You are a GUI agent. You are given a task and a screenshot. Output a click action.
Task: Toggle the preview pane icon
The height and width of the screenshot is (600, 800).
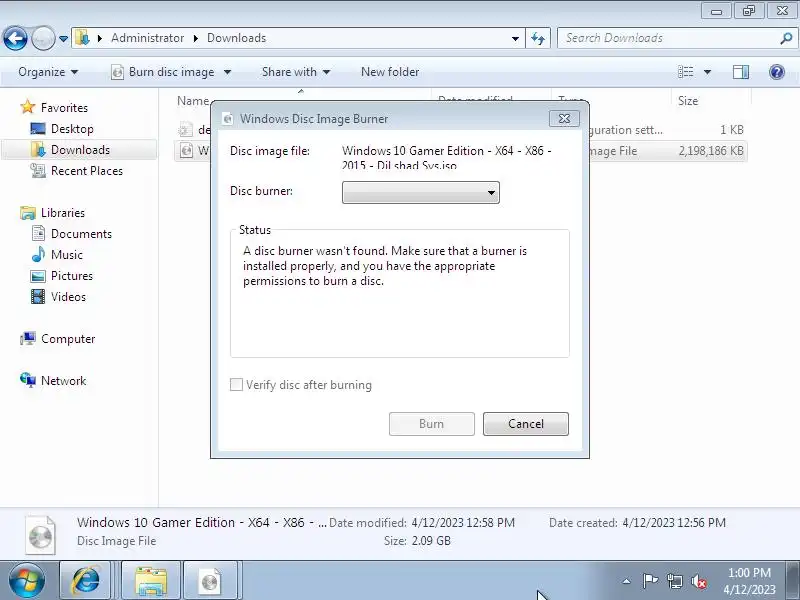pyautogui.click(x=741, y=72)
